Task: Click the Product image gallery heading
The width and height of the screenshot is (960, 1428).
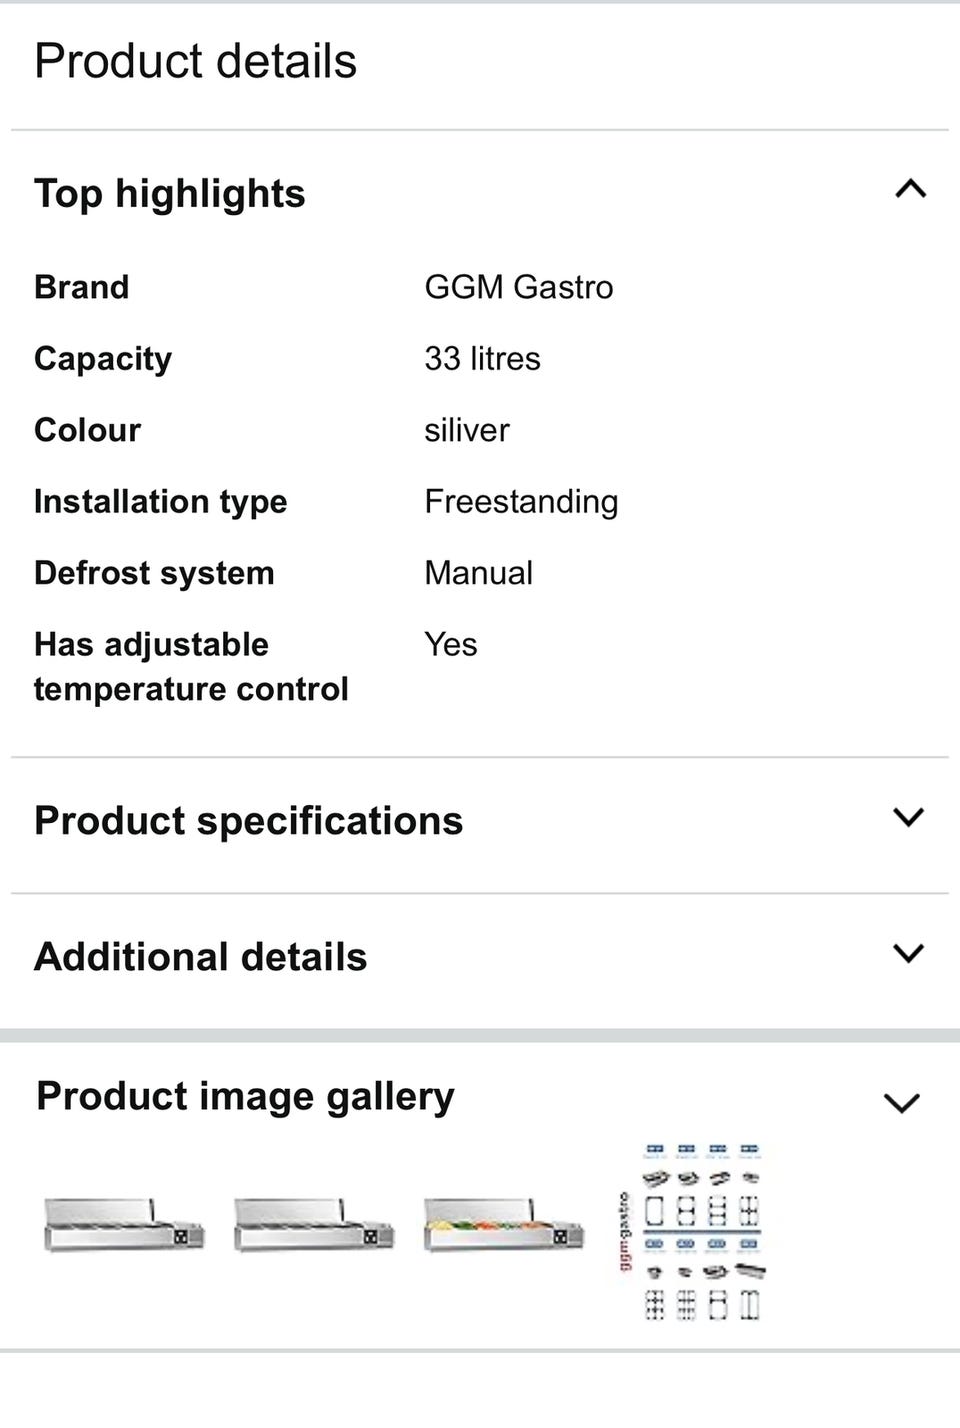Action: pos(245,1096)
